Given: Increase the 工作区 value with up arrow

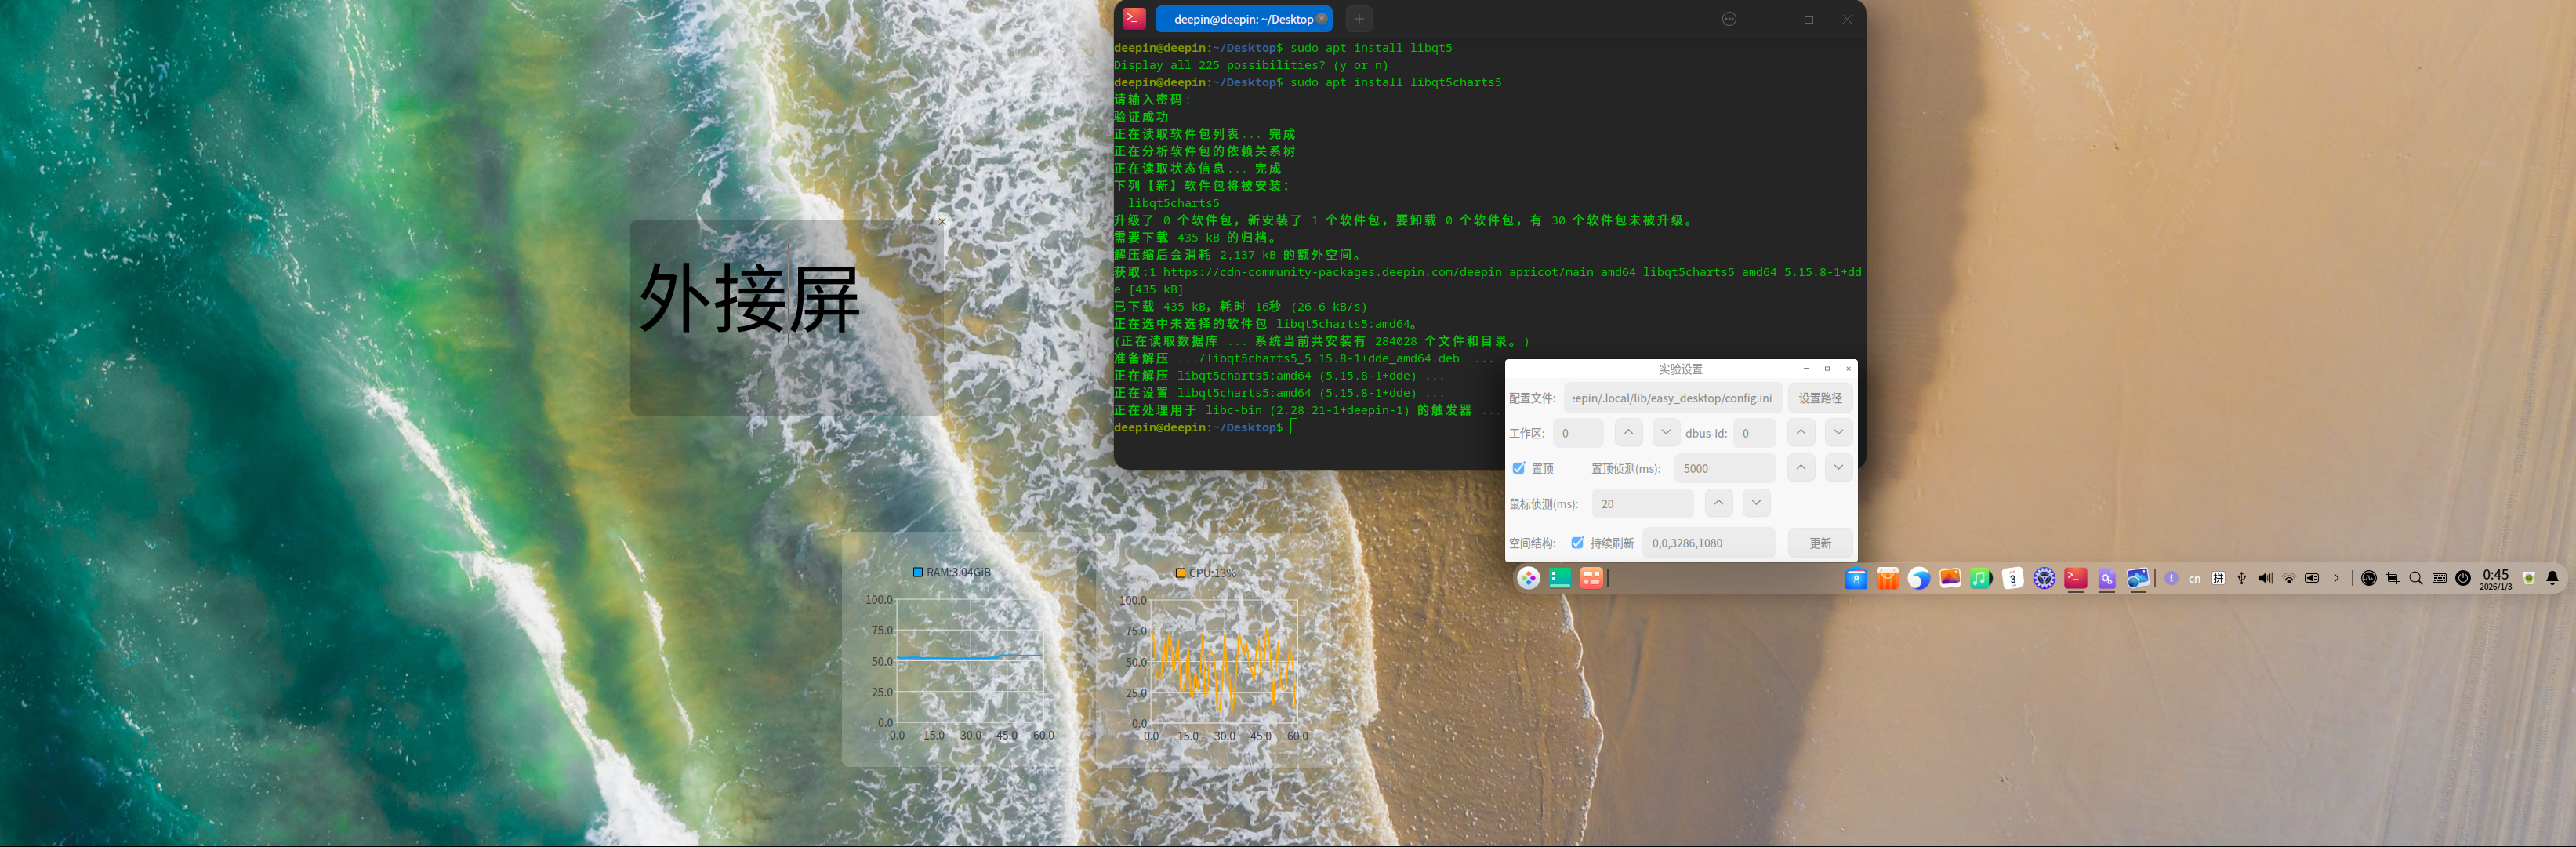Looking at the screenshot, I should 1628,432.
